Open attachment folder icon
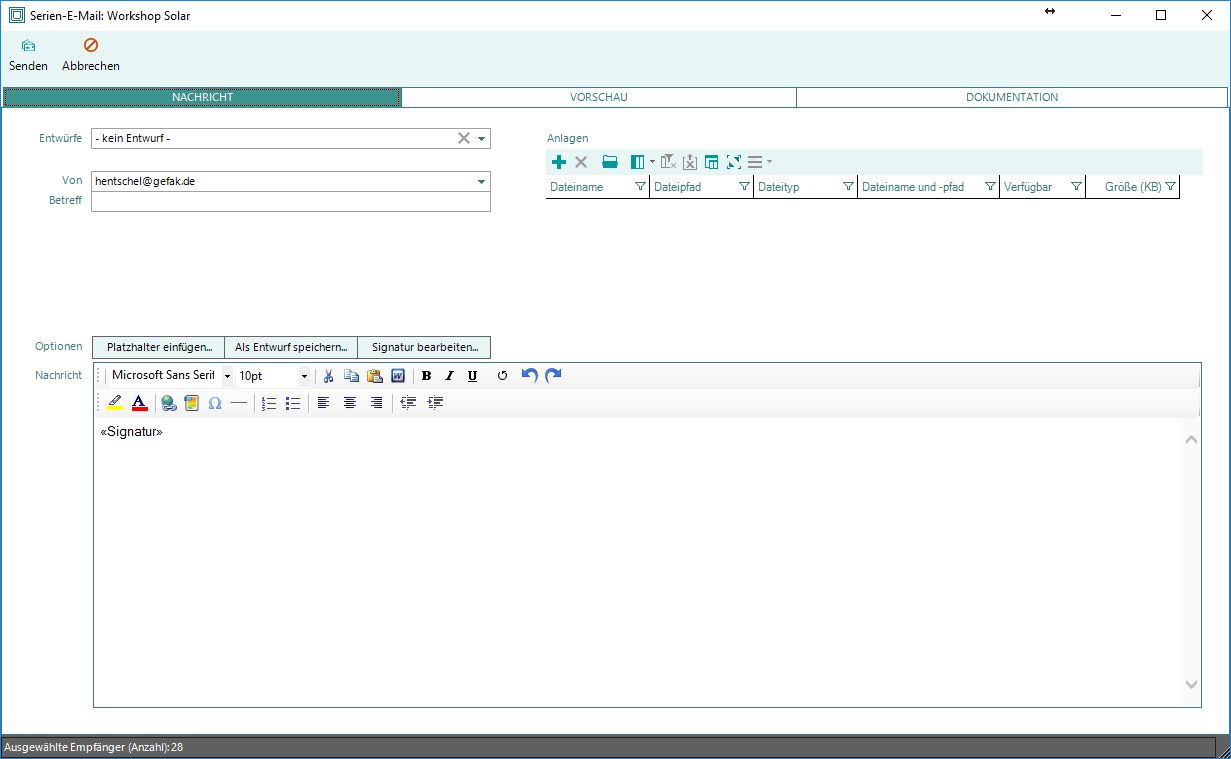 [610, 162]
